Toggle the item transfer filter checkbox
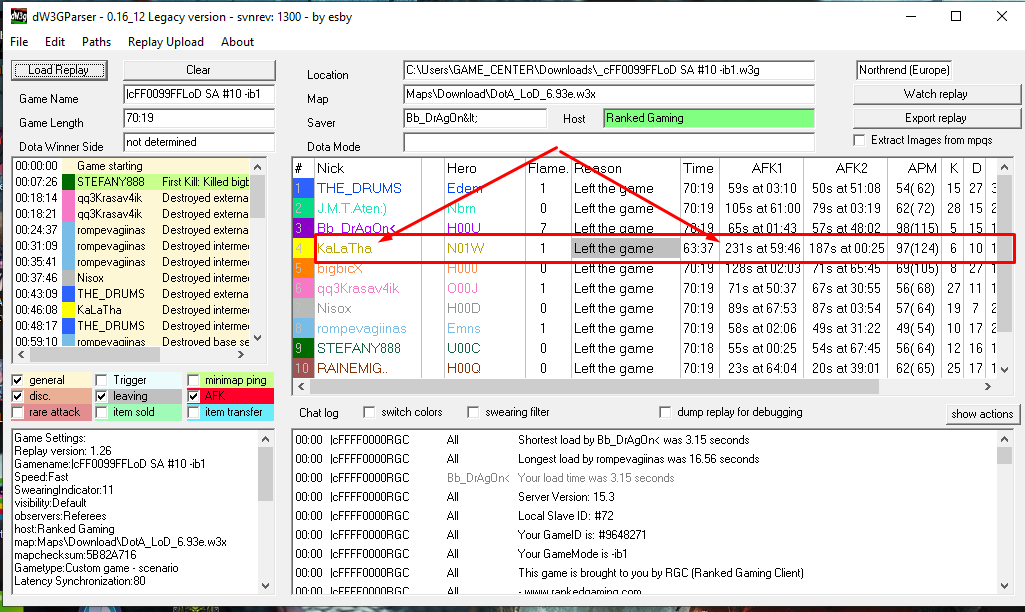This screenshot has width=1025, height=612. click(193, 413)
